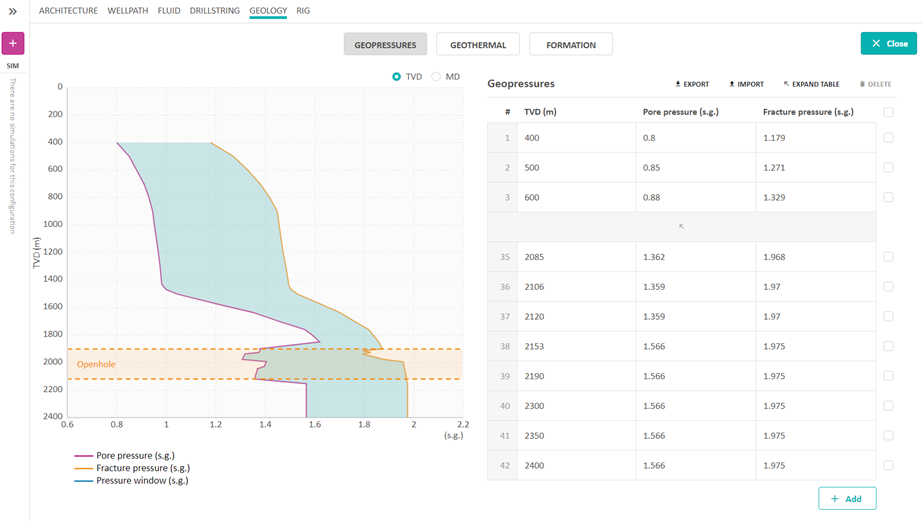The image size is (922, 521).
Task: Switch to the Geothermal section
Action: 478,44
